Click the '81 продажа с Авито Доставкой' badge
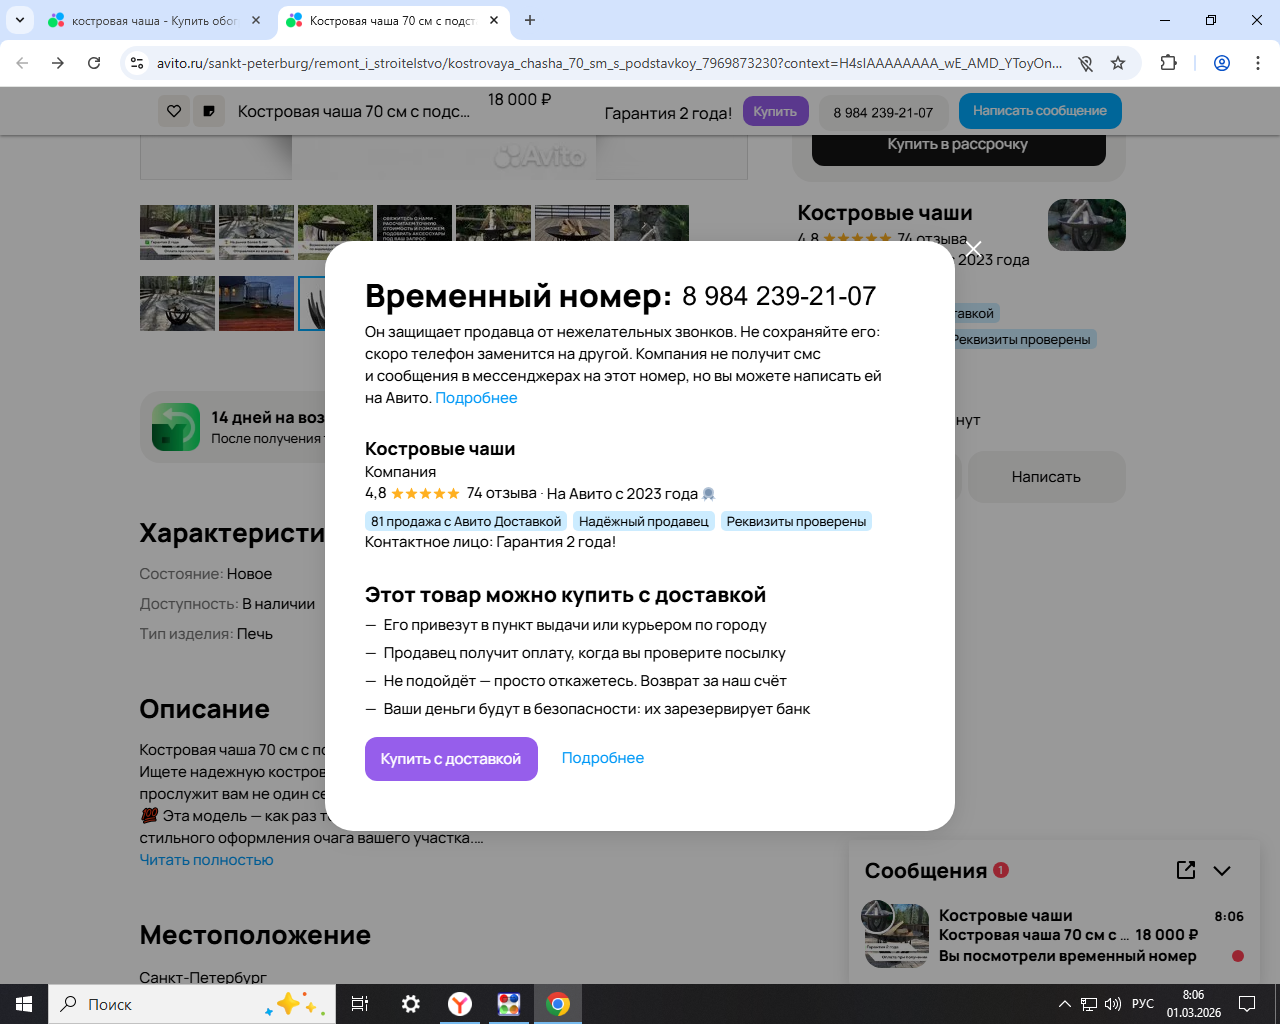Screen dimensions: 1280x1024 coord(466,521)
